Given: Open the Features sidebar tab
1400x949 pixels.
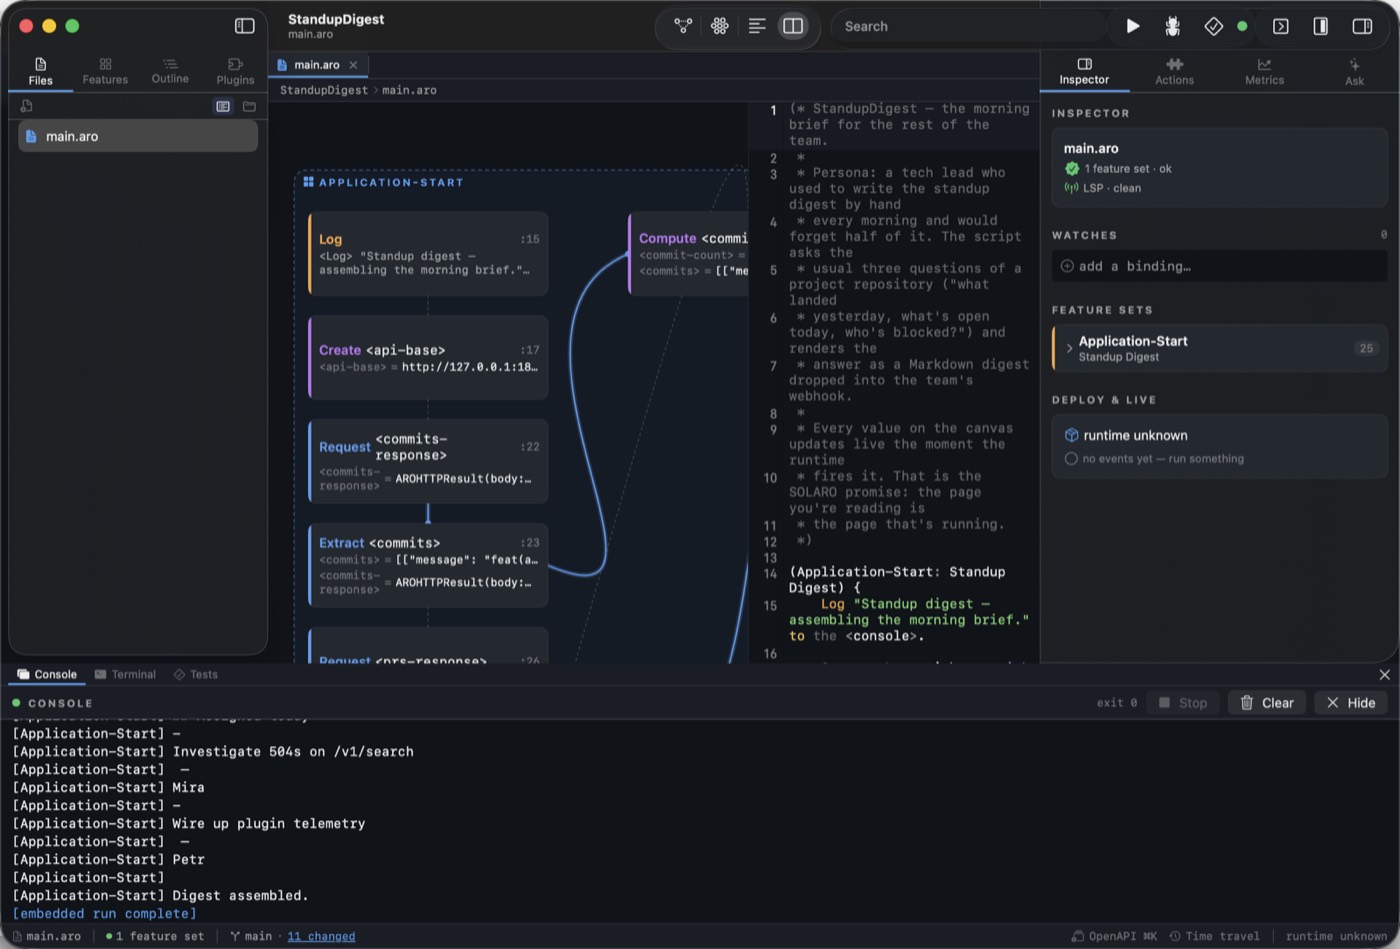Looking at the screenshot, I should [105, 71].
